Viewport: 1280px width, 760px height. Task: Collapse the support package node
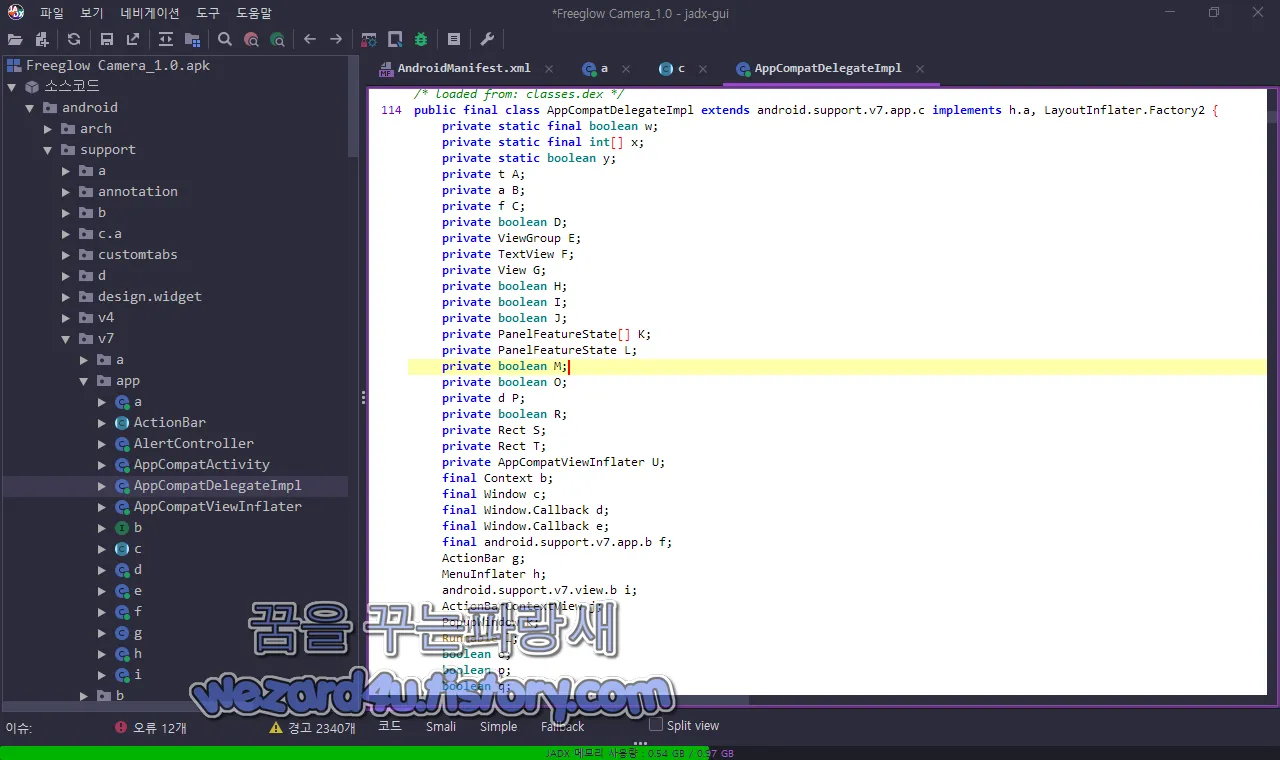coord(48,150)
